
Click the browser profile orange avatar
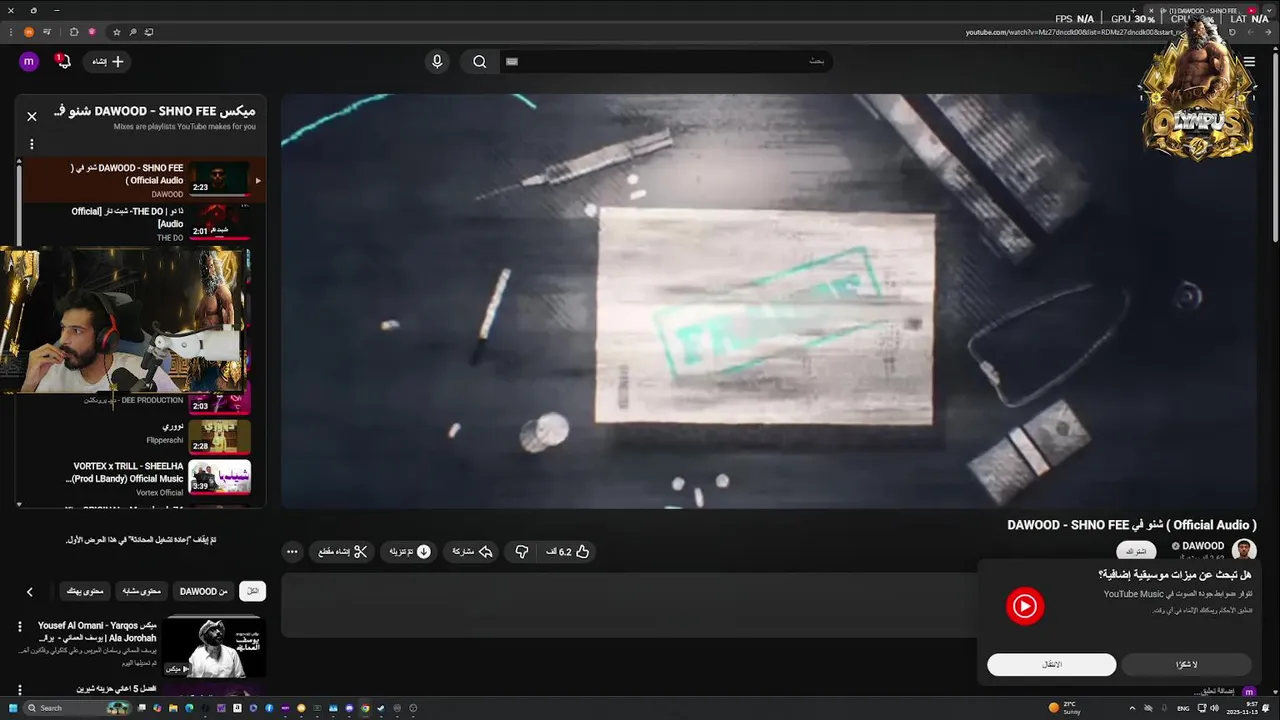(28, 32)
